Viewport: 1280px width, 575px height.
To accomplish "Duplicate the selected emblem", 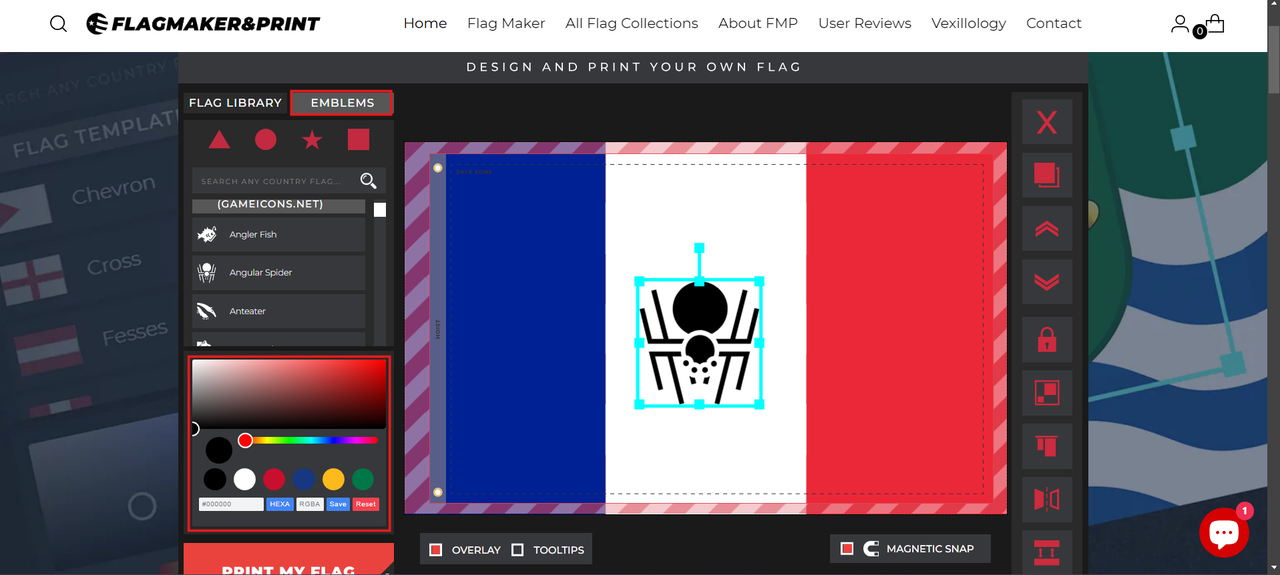I will coord(1047,176).
